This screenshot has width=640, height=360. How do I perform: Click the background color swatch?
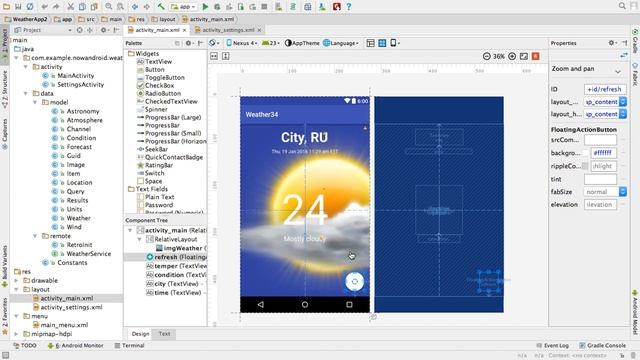[586, 153]
